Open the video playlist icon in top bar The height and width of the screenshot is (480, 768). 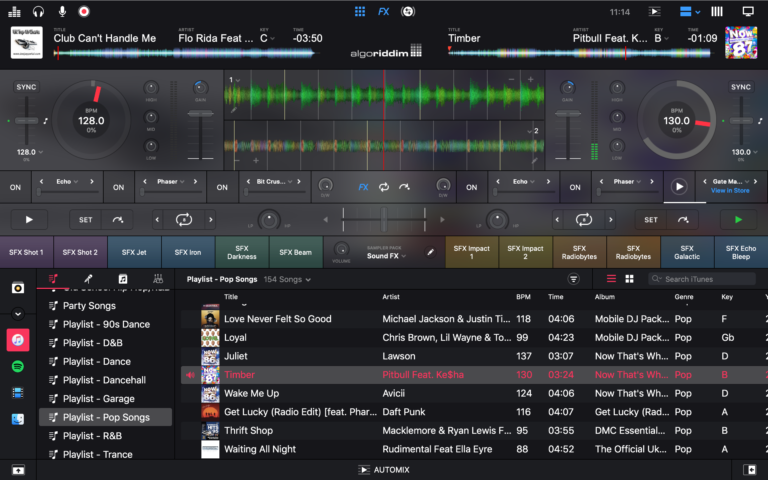tap(654, 11)
